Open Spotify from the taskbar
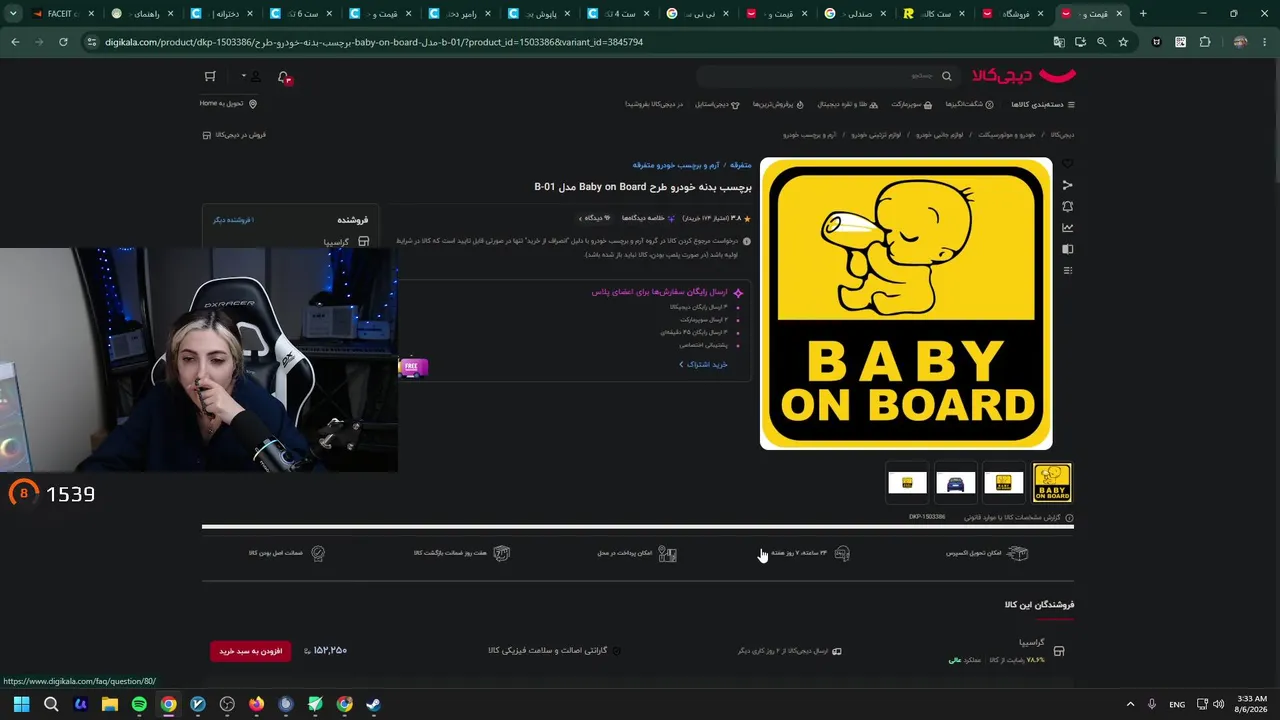Viewport: 1280px width, 720px height. (x=139, y=704)
